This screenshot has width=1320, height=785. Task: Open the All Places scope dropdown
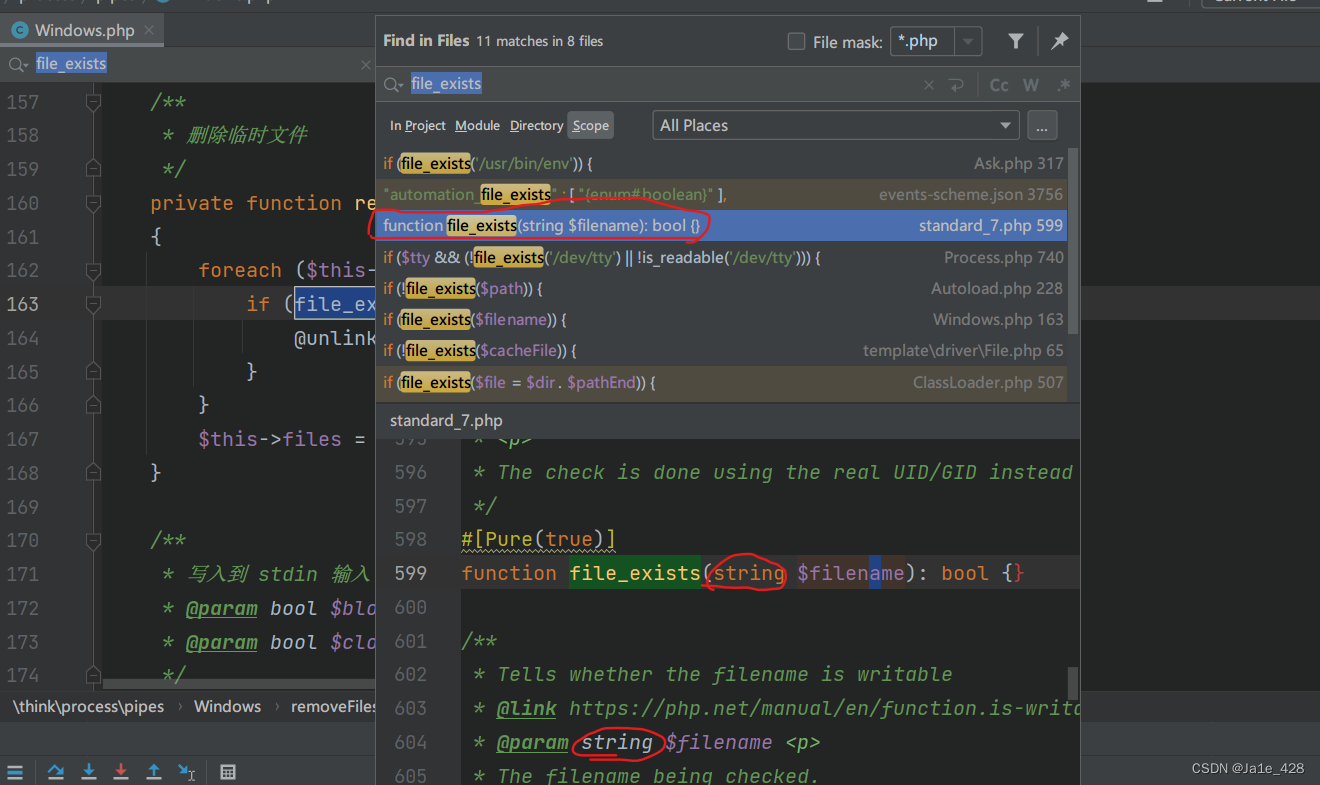tap(835, 125)
